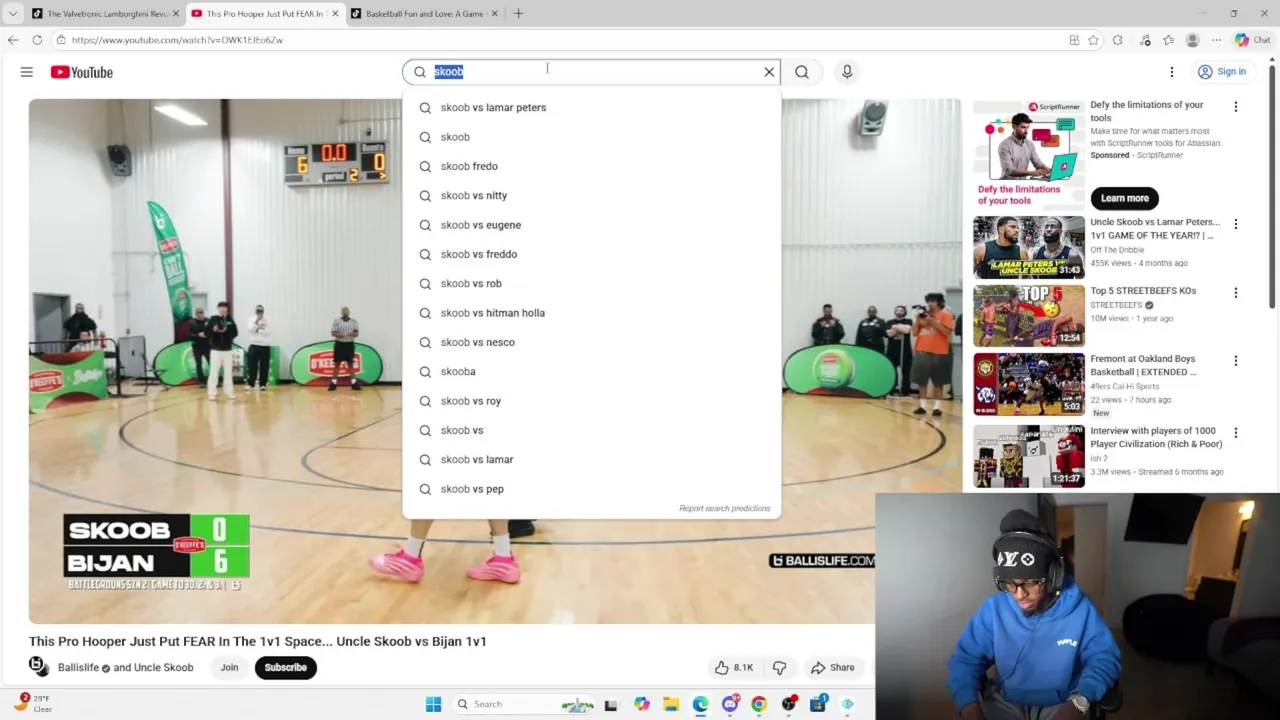
Task: Click the magnifier search submit button
Action: tap(802, 72)
